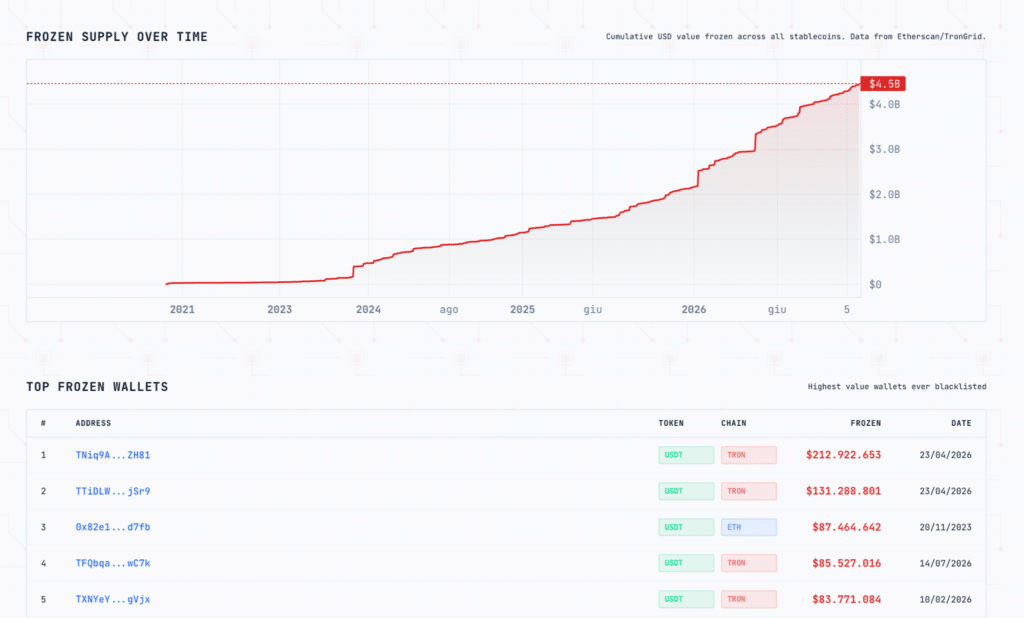Viewport: 1024px width, 618px height.
Task: Click frozen amount $83.771.084
Action: pos(846,599)
